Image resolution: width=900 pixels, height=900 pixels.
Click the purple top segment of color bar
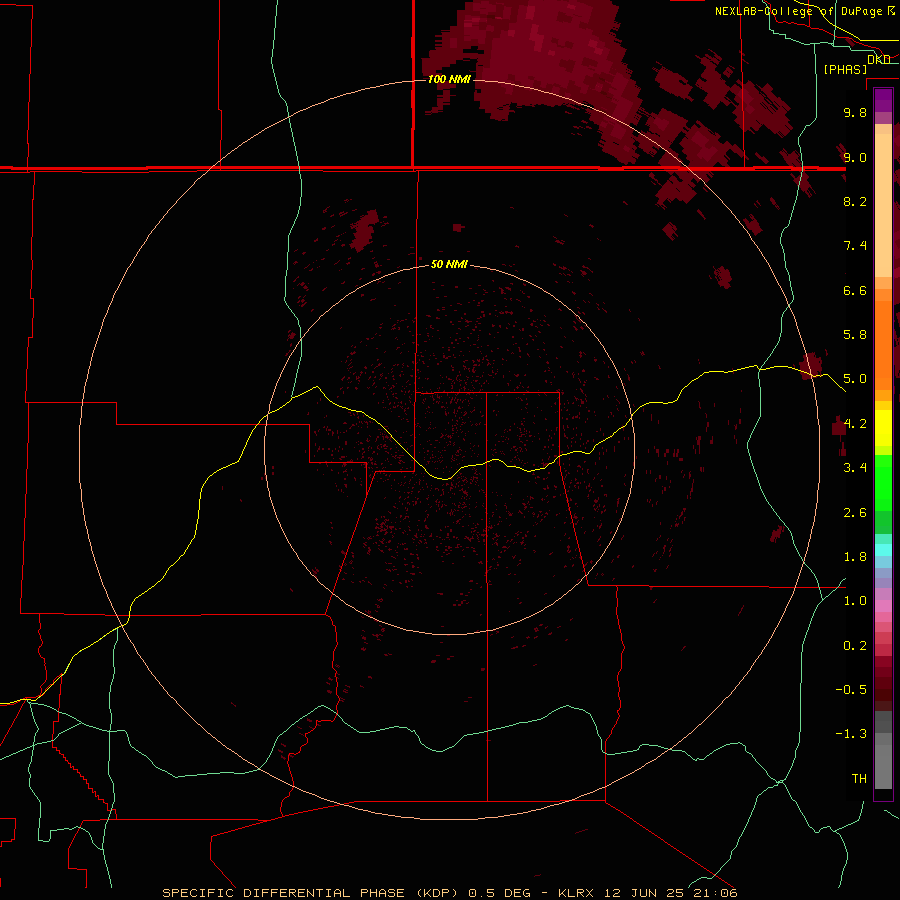point(883,100)
